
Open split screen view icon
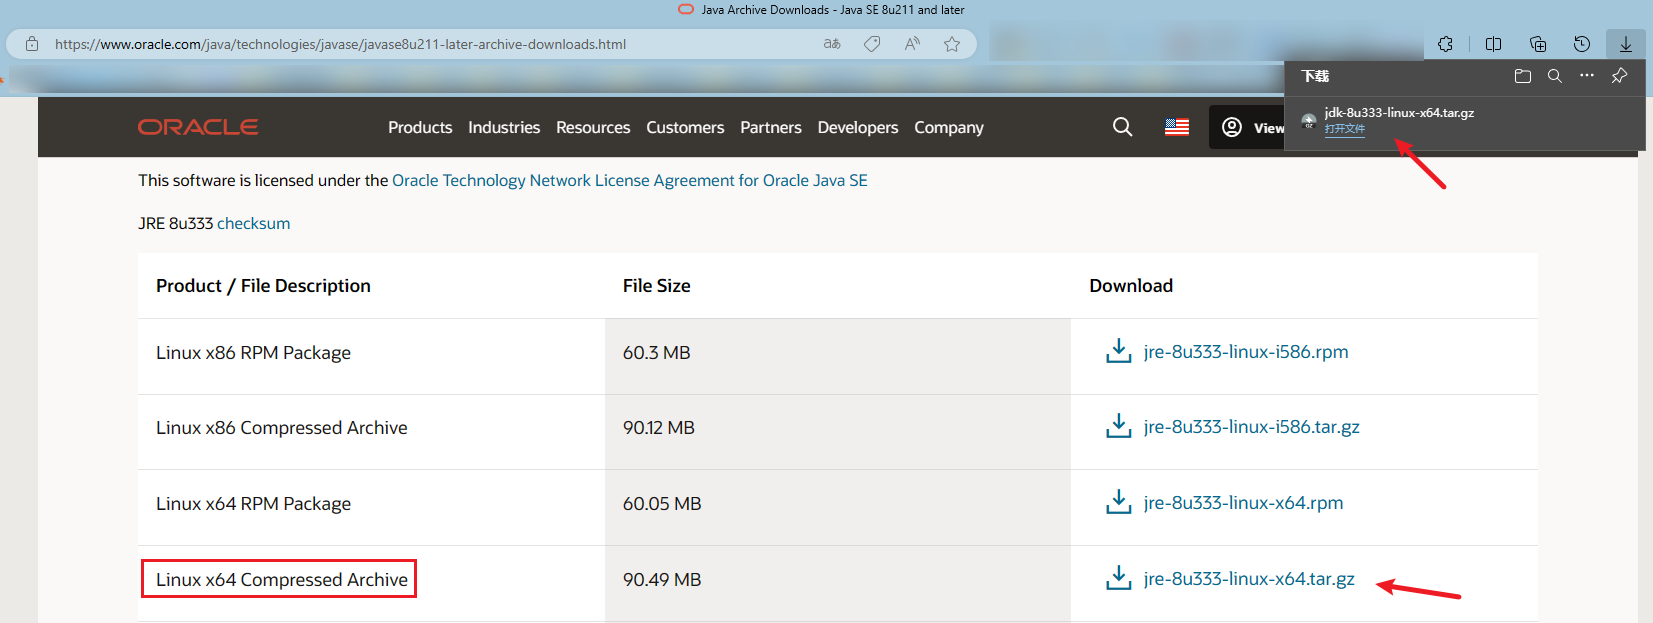(x=1494, y=44)
